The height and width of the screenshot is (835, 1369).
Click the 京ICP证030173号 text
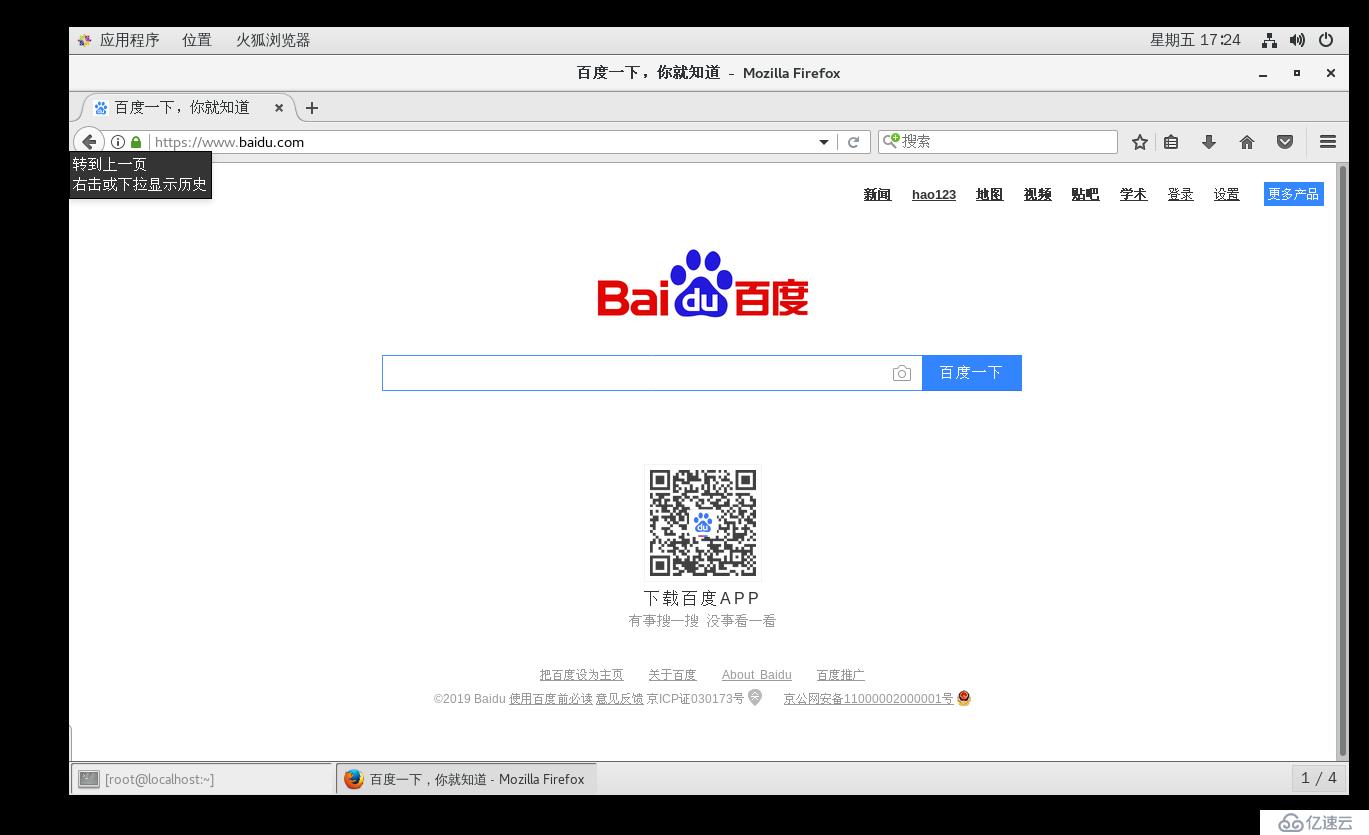(695, 699)
